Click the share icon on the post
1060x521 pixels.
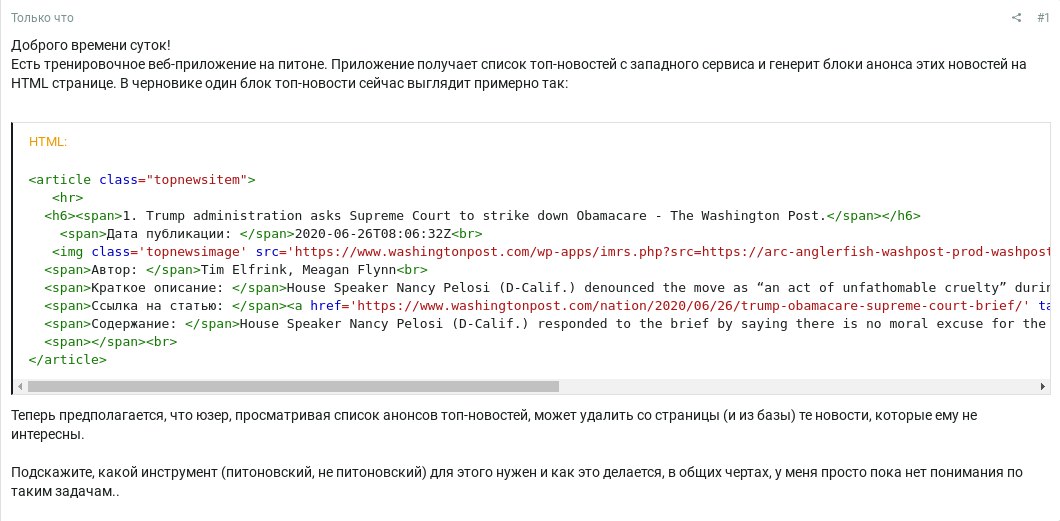tap(1016, 18)
